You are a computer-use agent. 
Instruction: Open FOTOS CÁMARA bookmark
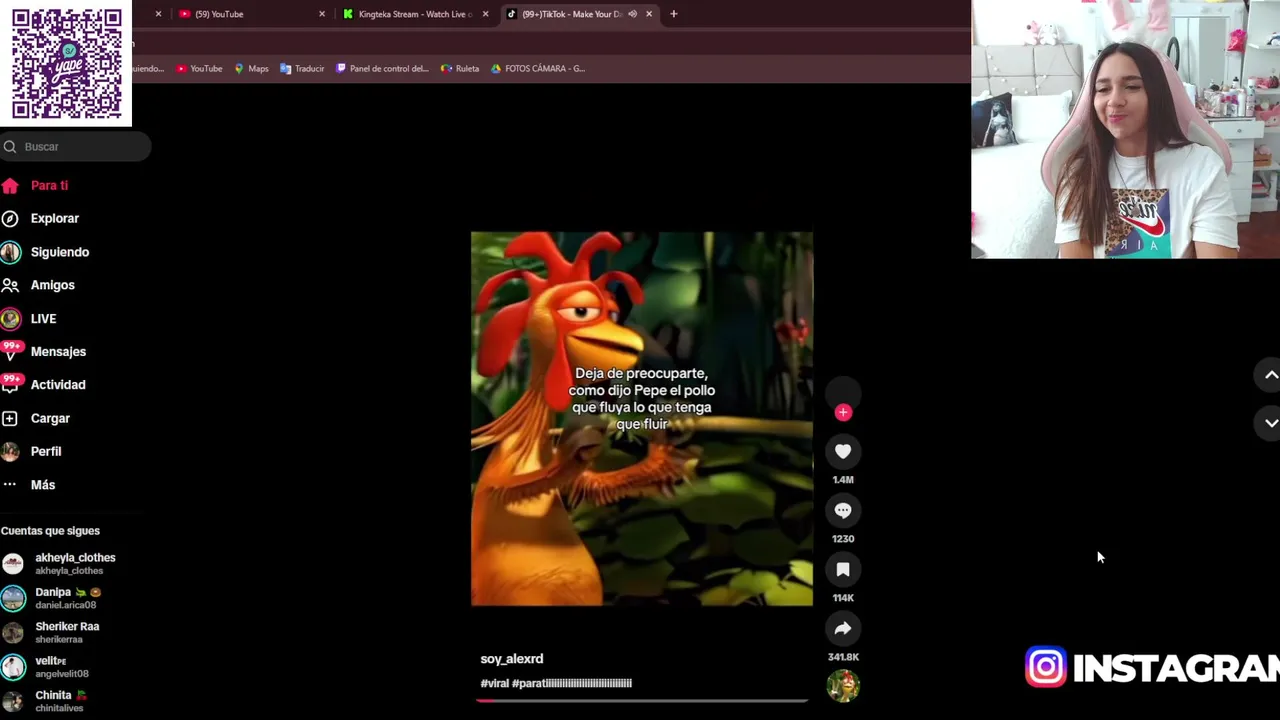click(x=537, y=68)
